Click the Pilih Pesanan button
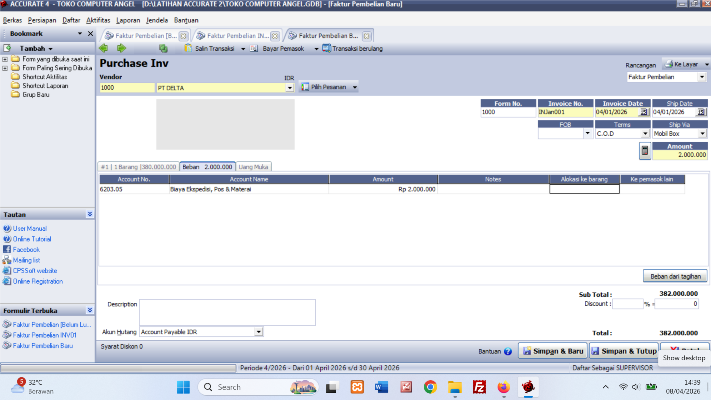Image resolution: width=711 pixels, height=400 pixels. pos(324,87)
